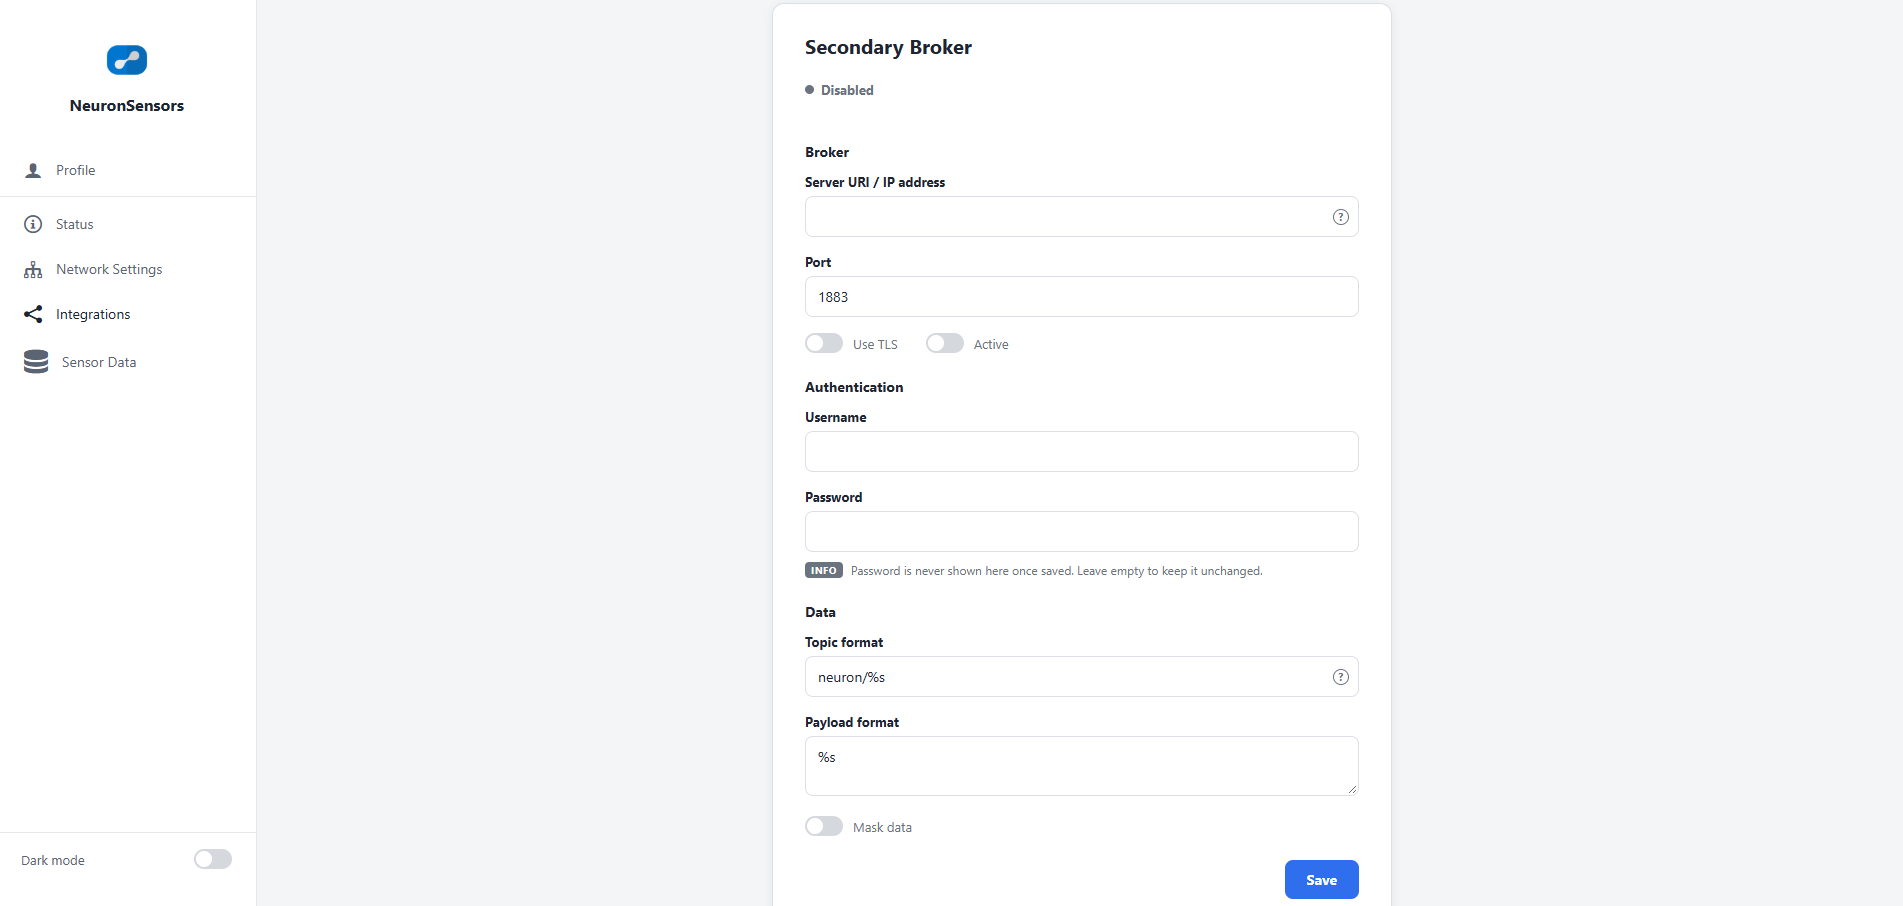Click inside the Payload format textarea
Image resolution: width=1903 pixels, height=906 pixels.
(1082, 766)
